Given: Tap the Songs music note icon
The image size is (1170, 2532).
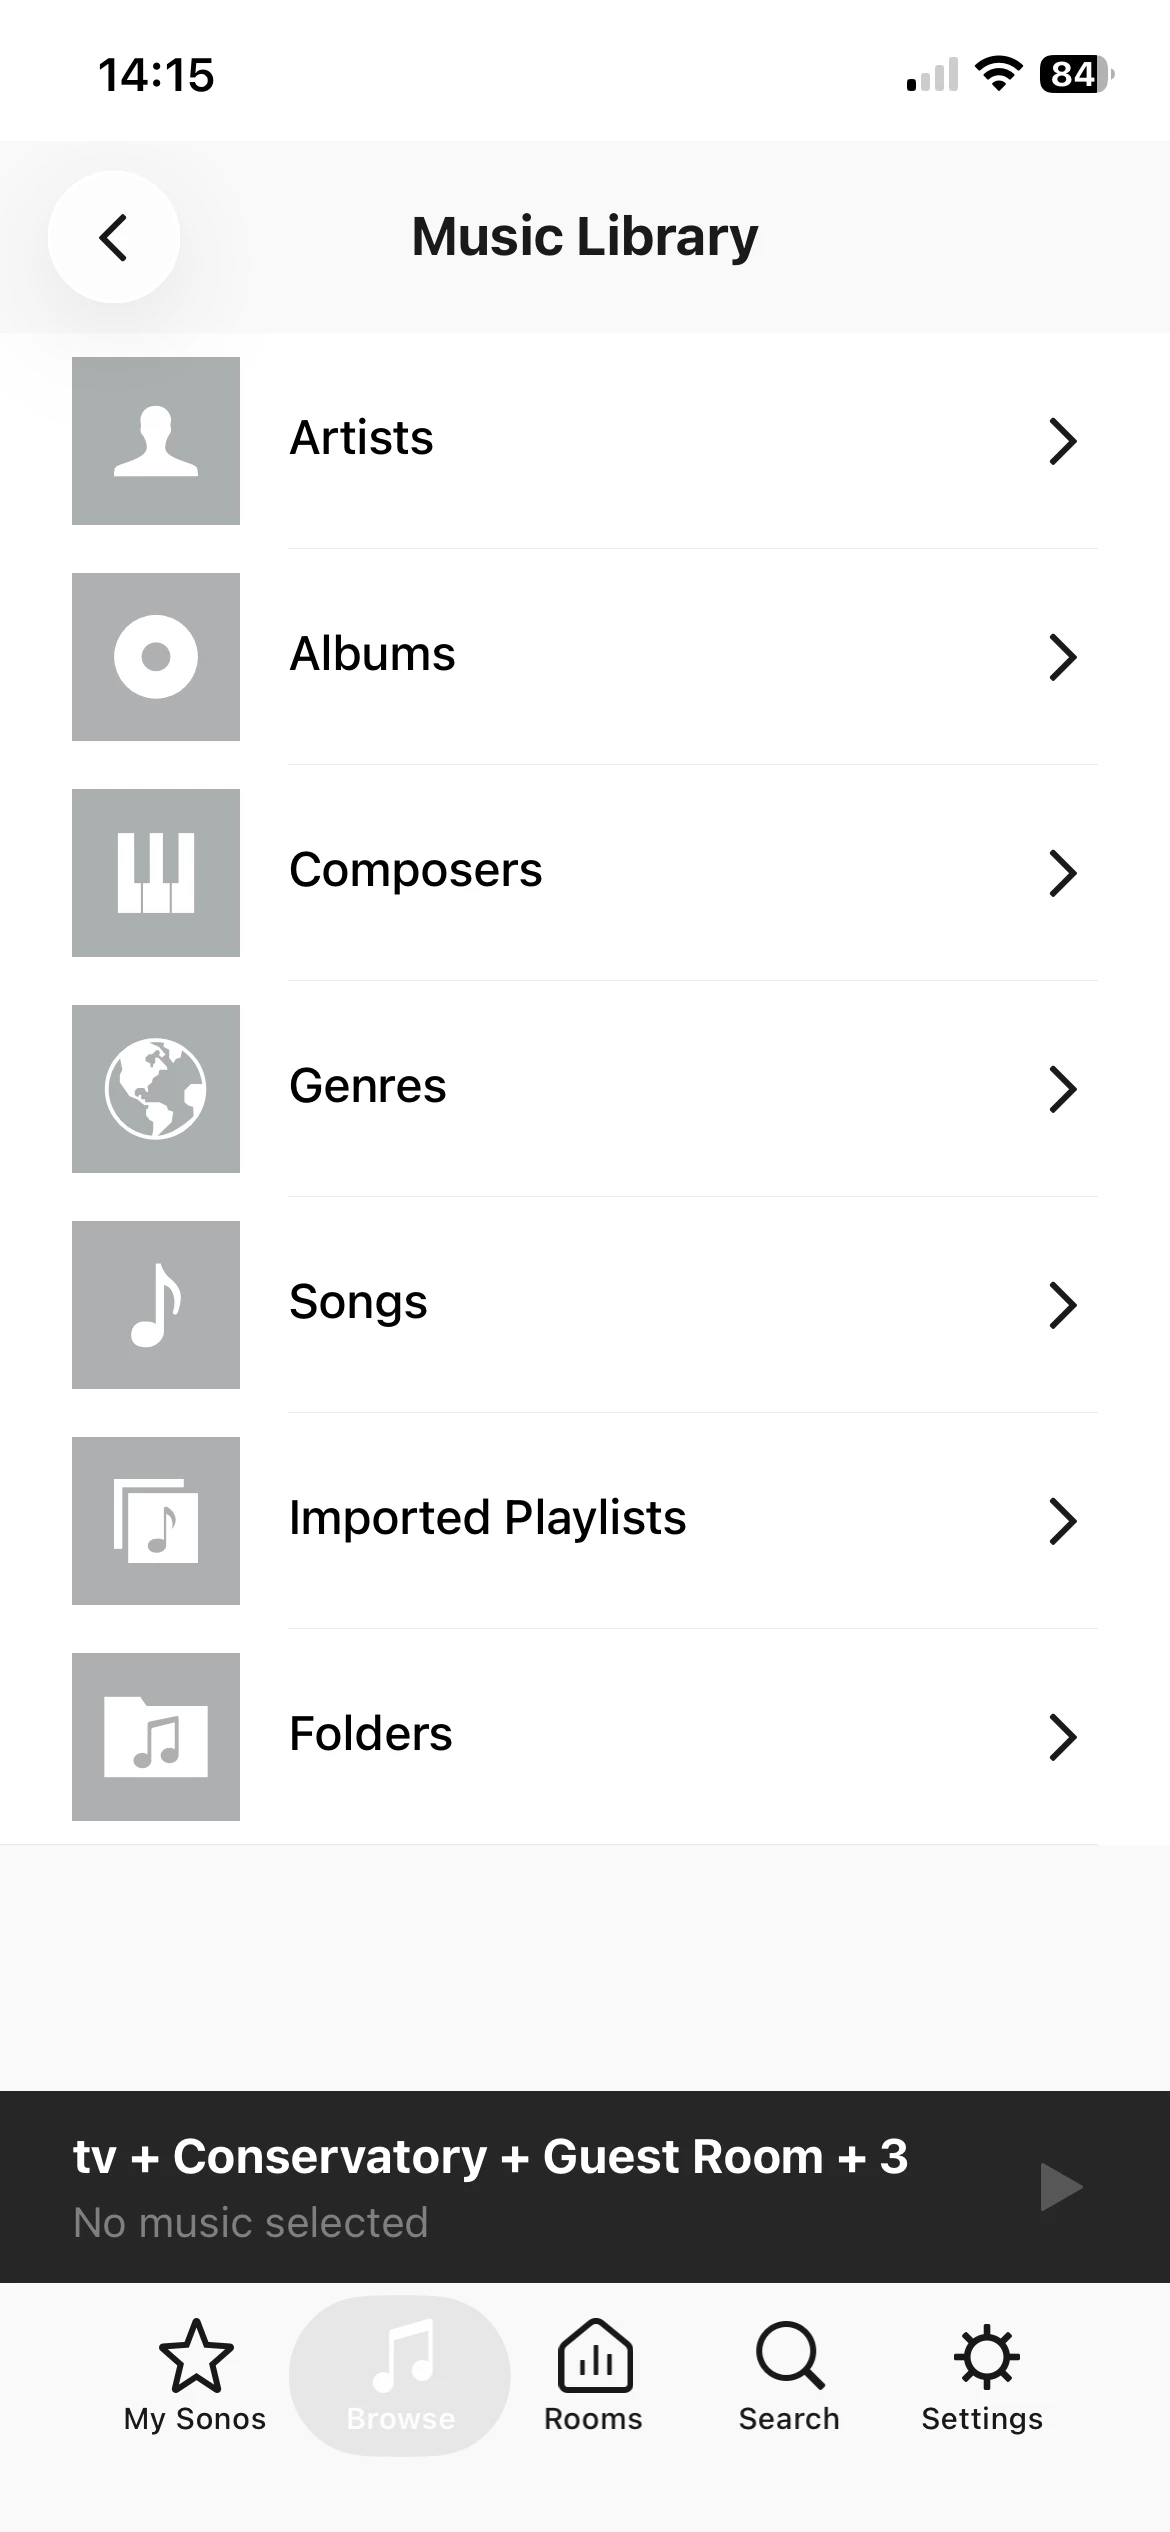Looking at the screenshot, I should point(156,1305).
